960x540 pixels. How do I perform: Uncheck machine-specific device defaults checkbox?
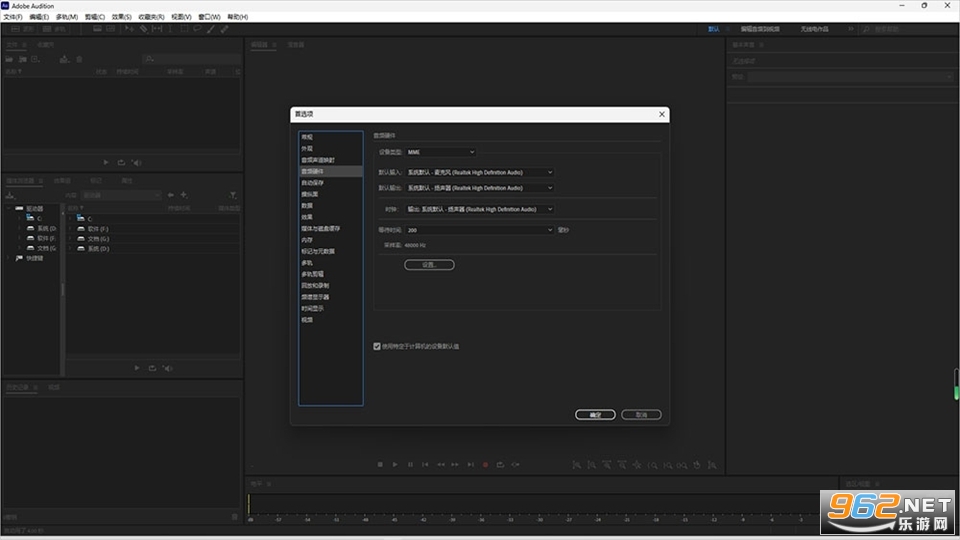(377, 347)
